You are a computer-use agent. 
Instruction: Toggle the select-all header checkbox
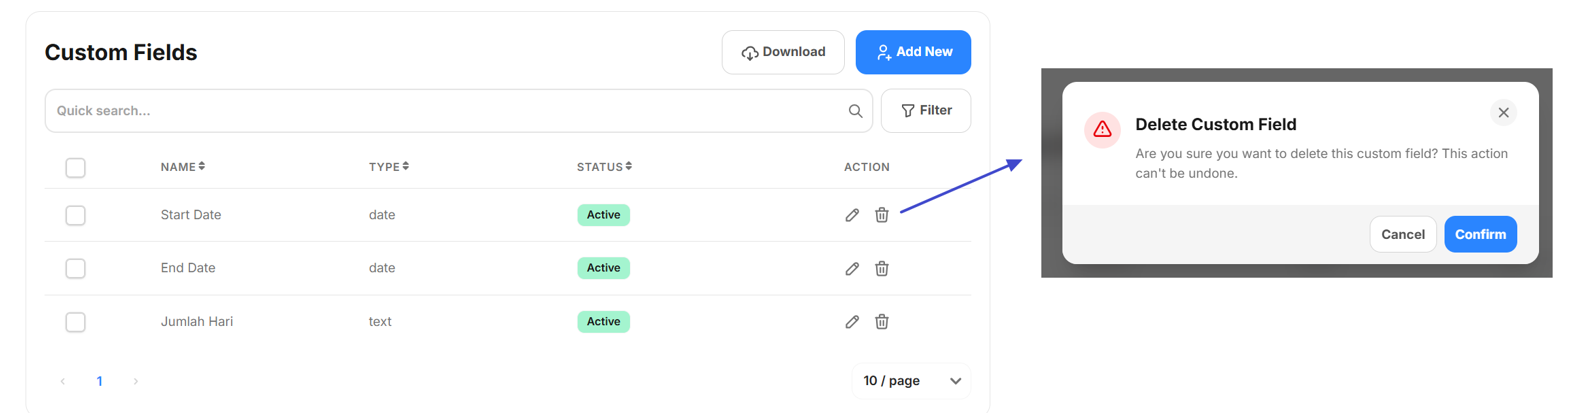pyautogui.click(x=75, y=167)
